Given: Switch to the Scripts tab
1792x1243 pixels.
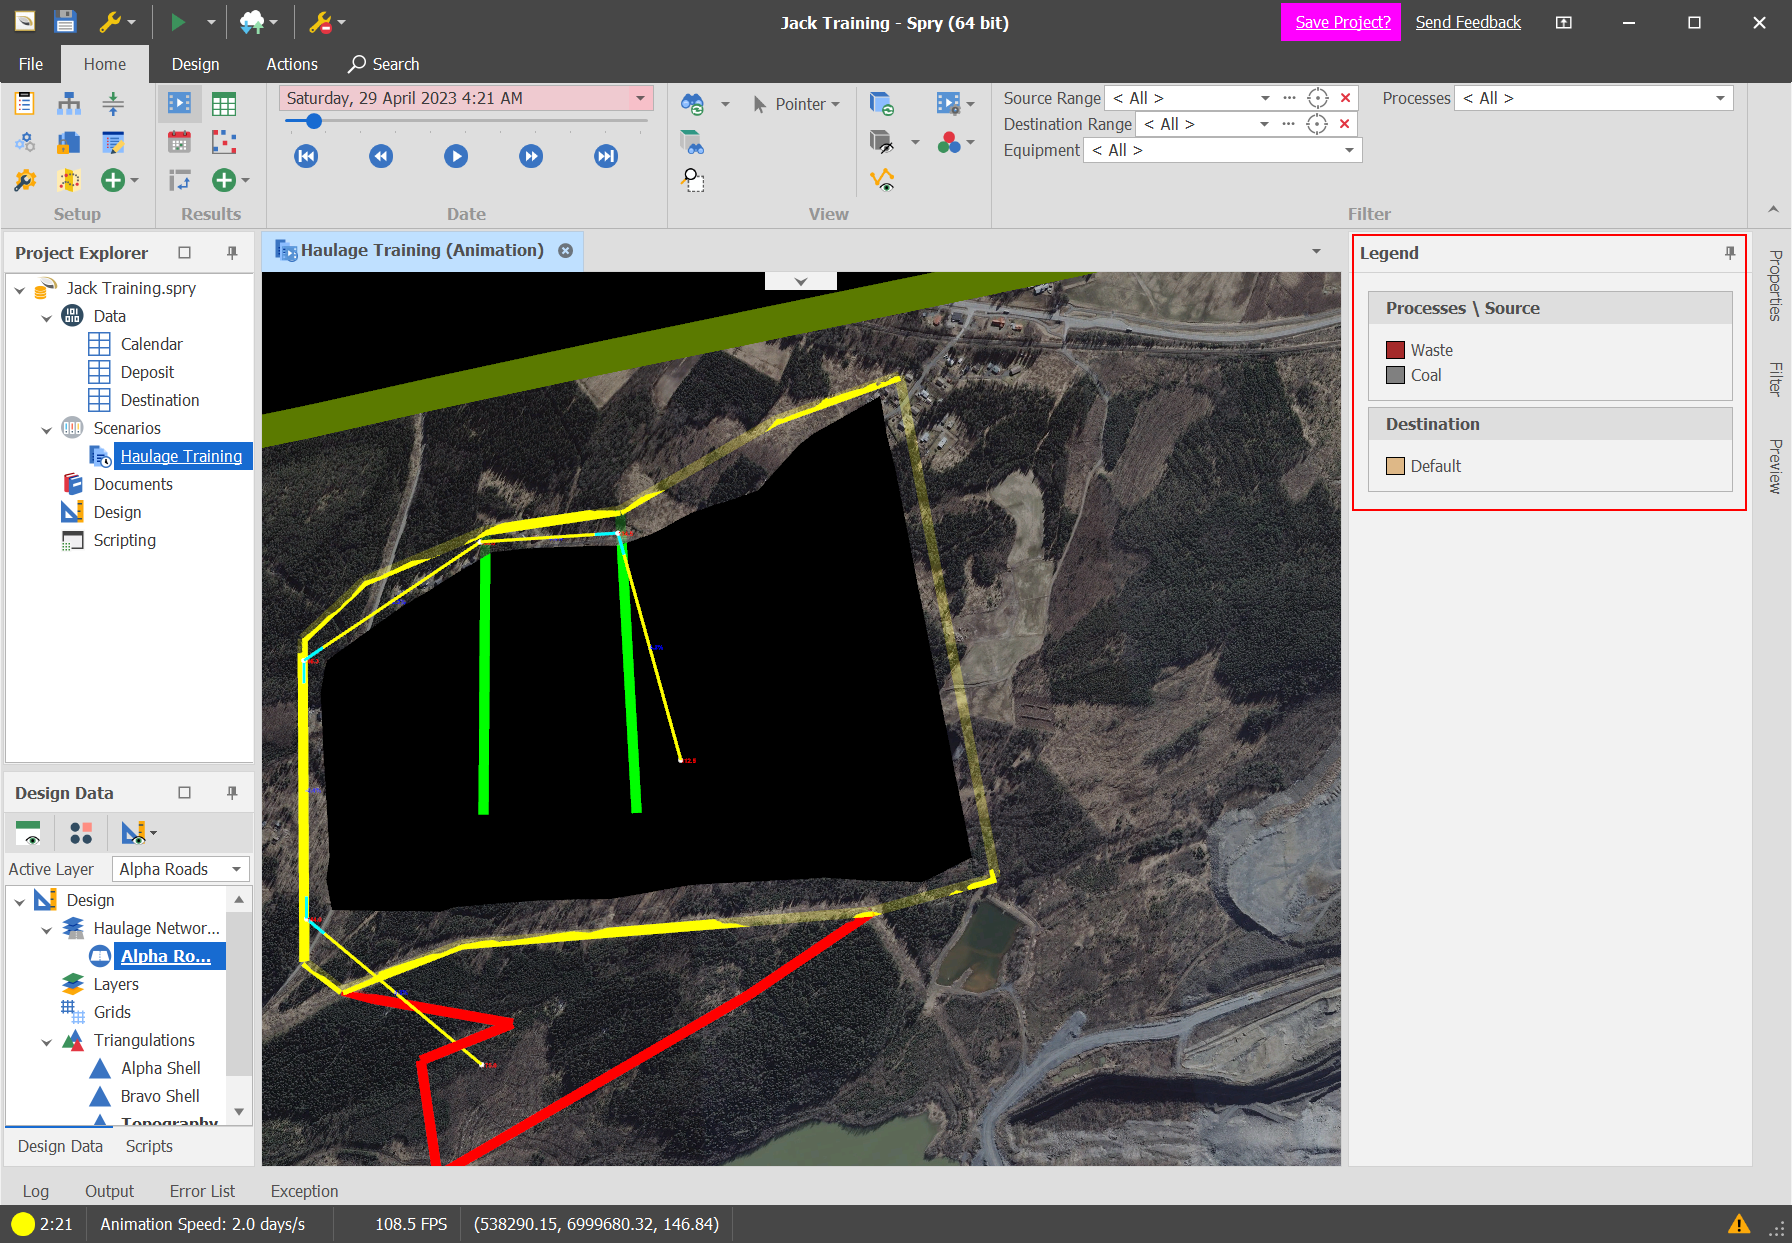Looking at the screenshot, I should tap(149, 1146).
